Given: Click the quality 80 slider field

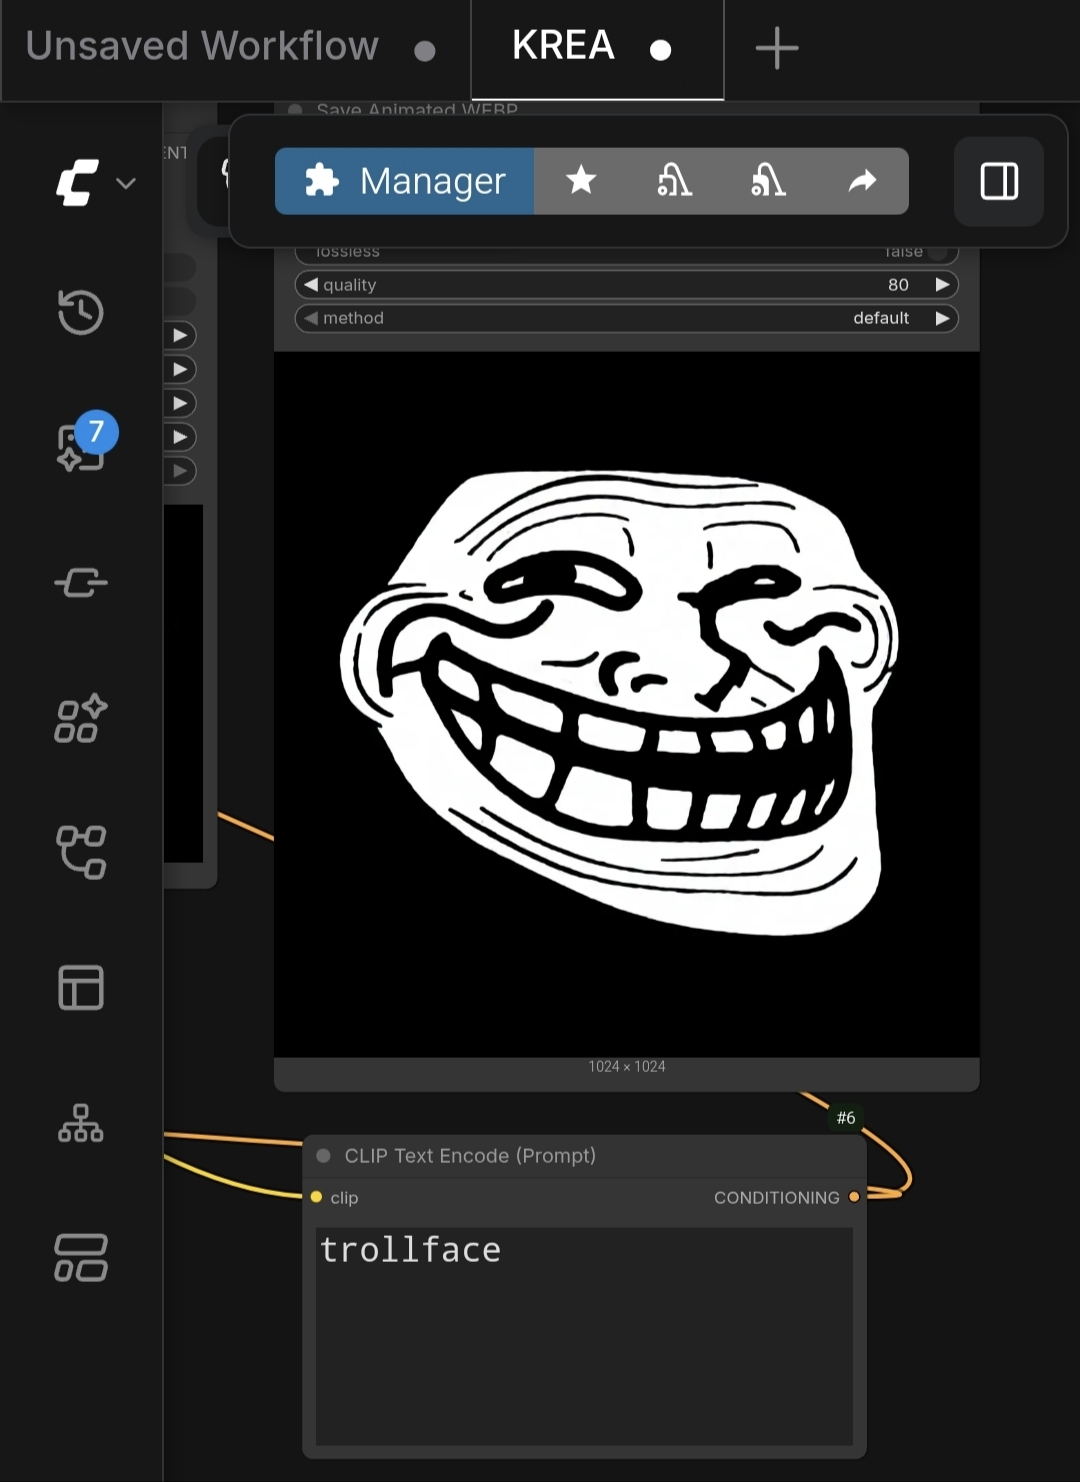Looking at the screenshot, I should pyautogui.click(x=627, y=285).
